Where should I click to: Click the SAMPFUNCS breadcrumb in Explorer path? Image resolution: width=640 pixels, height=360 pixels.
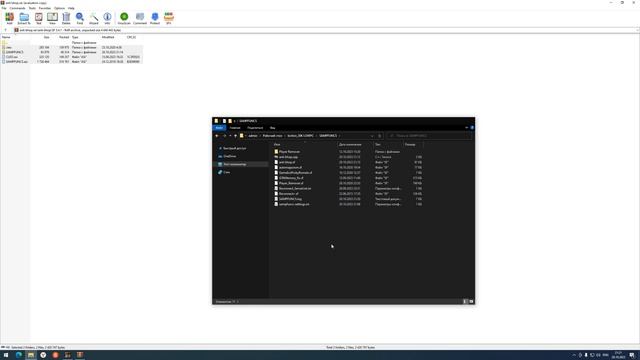[328, 136]
